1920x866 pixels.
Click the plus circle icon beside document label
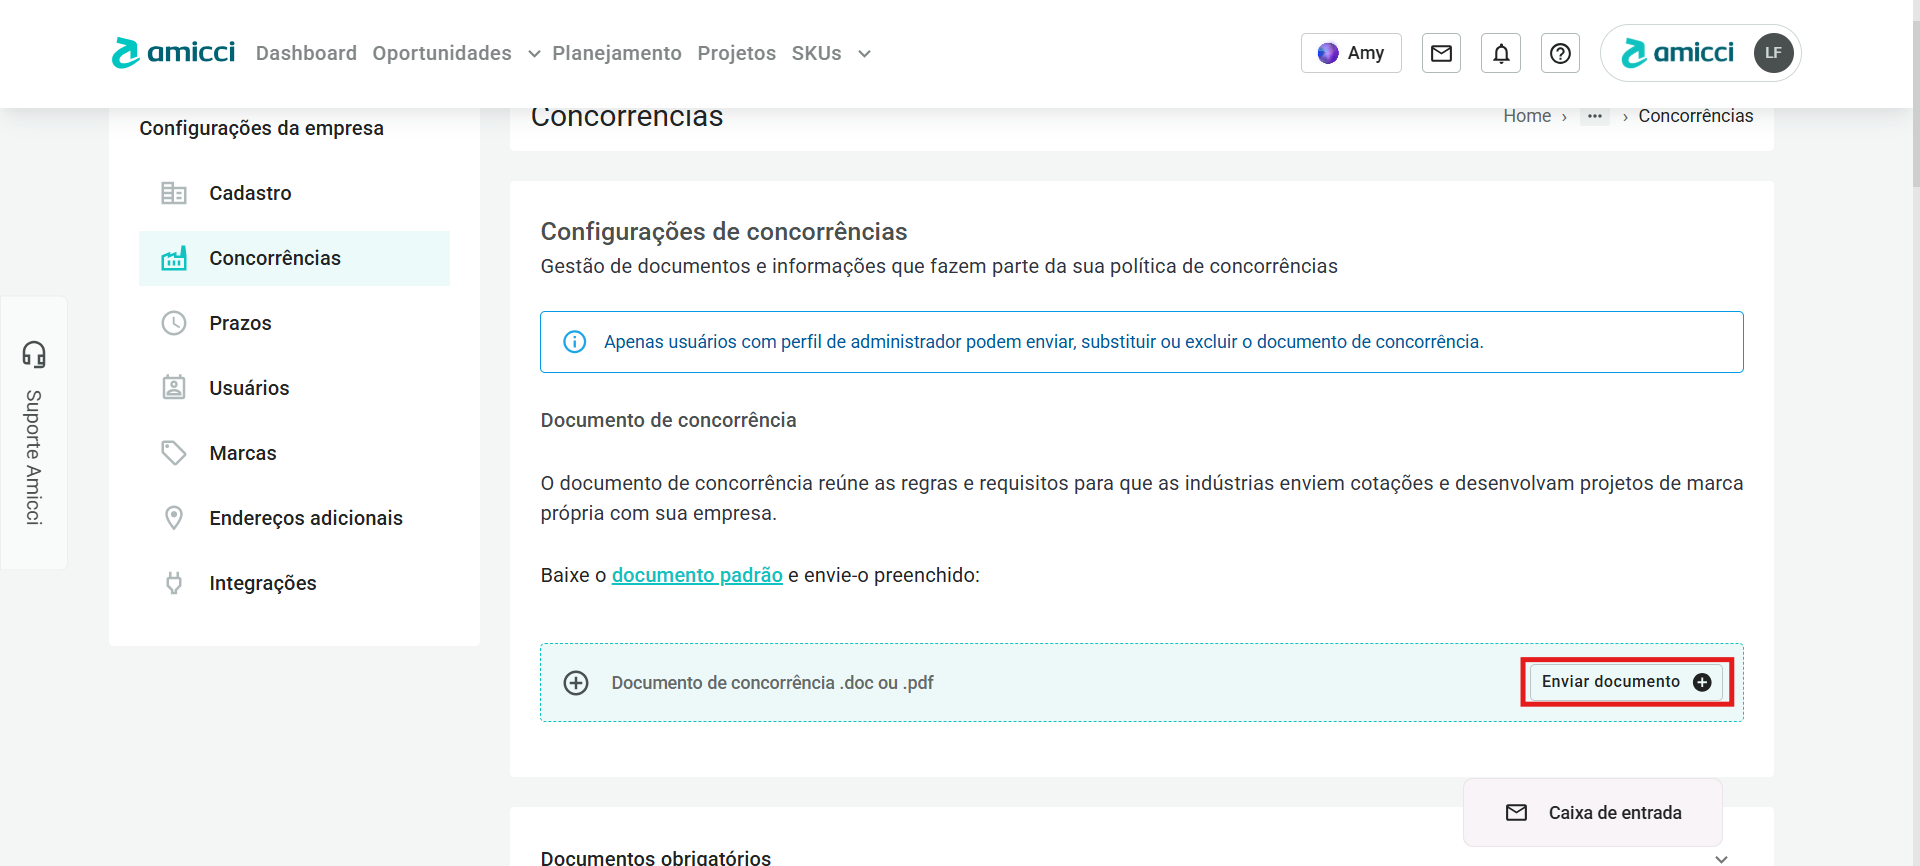click(x=576, y=683)
